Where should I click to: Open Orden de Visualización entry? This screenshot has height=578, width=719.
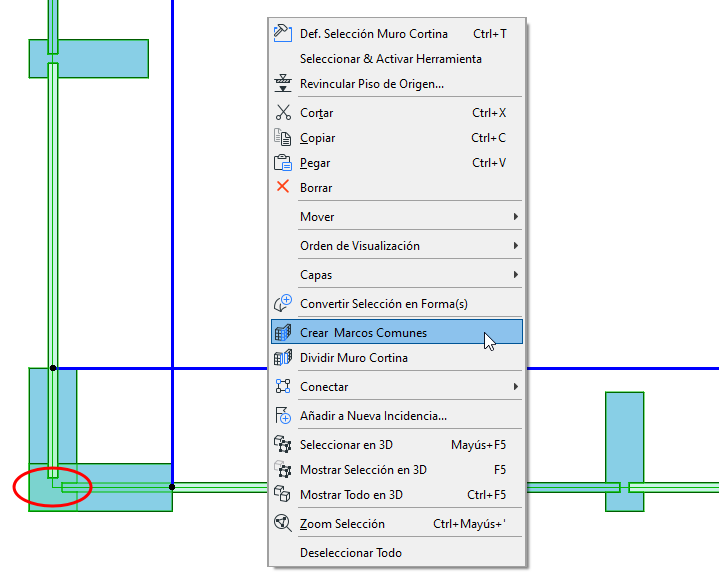(x=397, y=246)
